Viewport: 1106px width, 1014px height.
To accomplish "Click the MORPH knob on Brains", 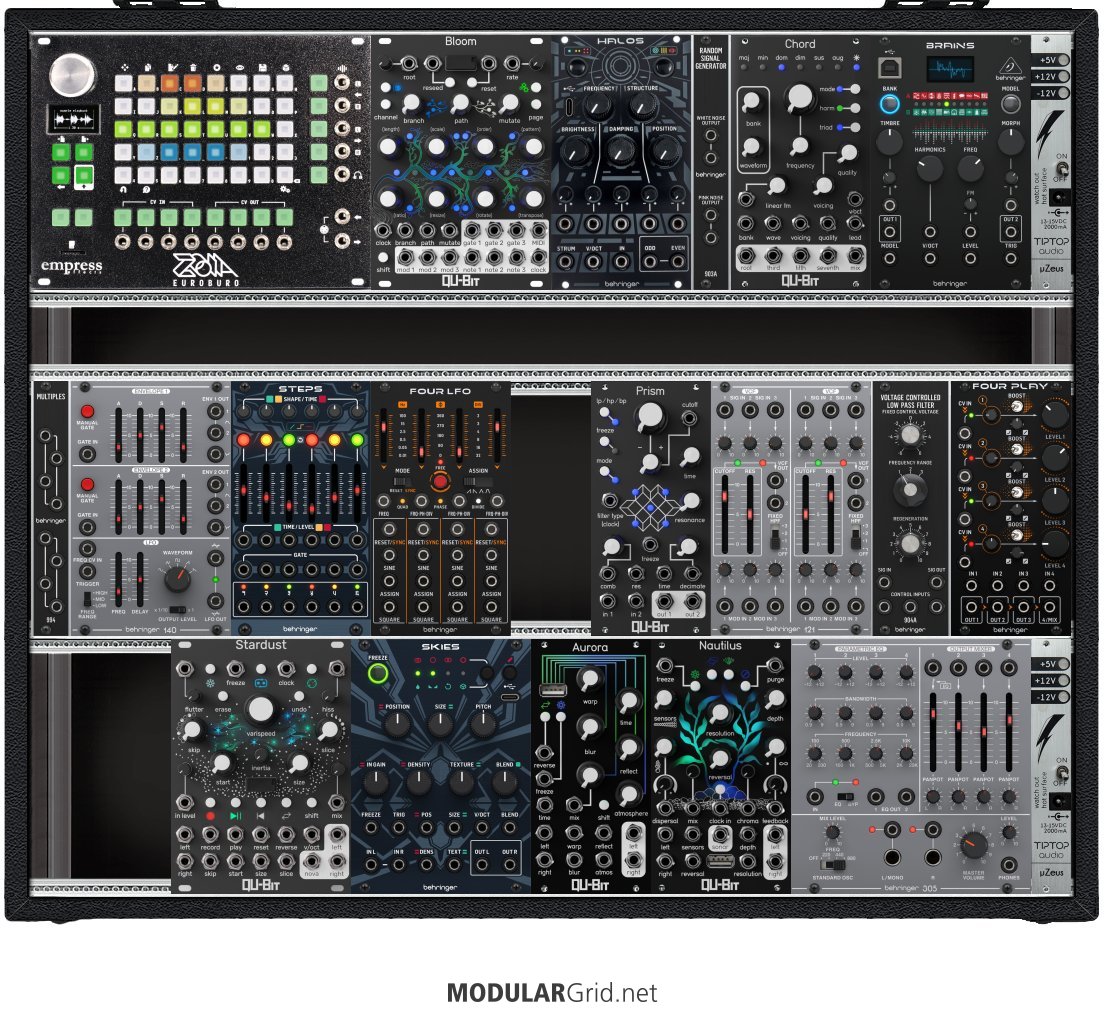I will click(x=1010, y=142).
